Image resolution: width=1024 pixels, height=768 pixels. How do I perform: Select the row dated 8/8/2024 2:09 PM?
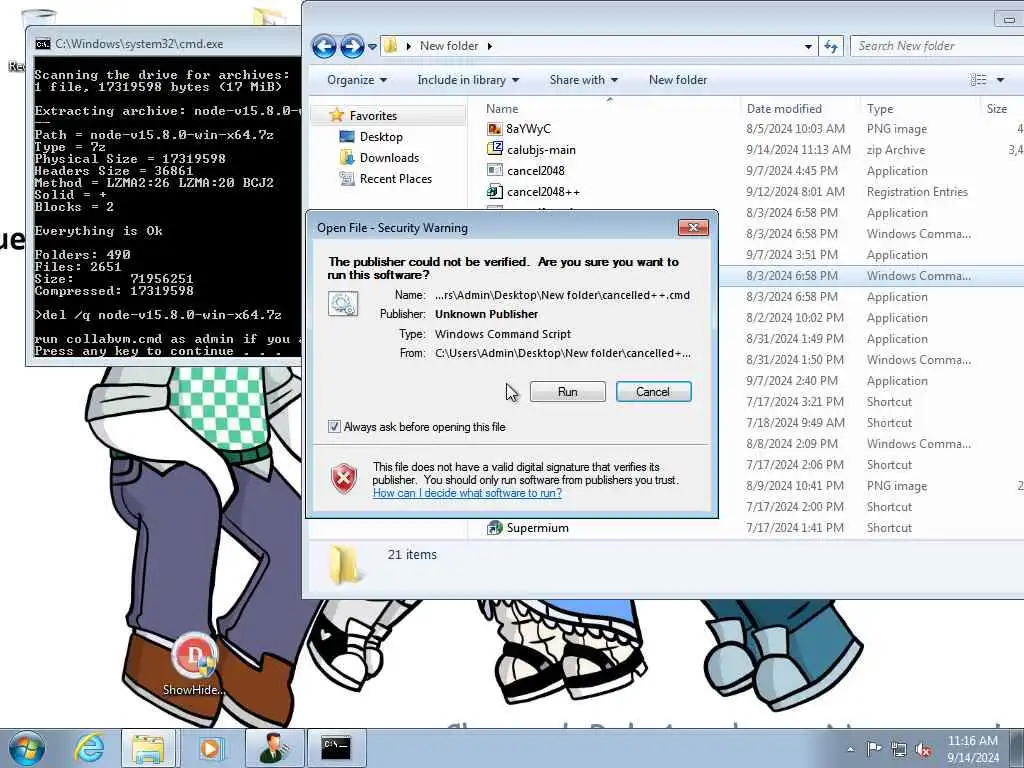point(872,443)
